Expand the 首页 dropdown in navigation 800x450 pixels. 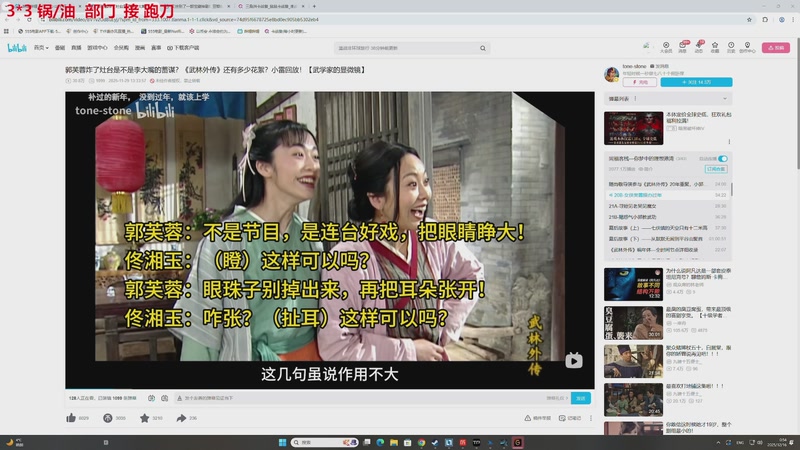point(41,47)
